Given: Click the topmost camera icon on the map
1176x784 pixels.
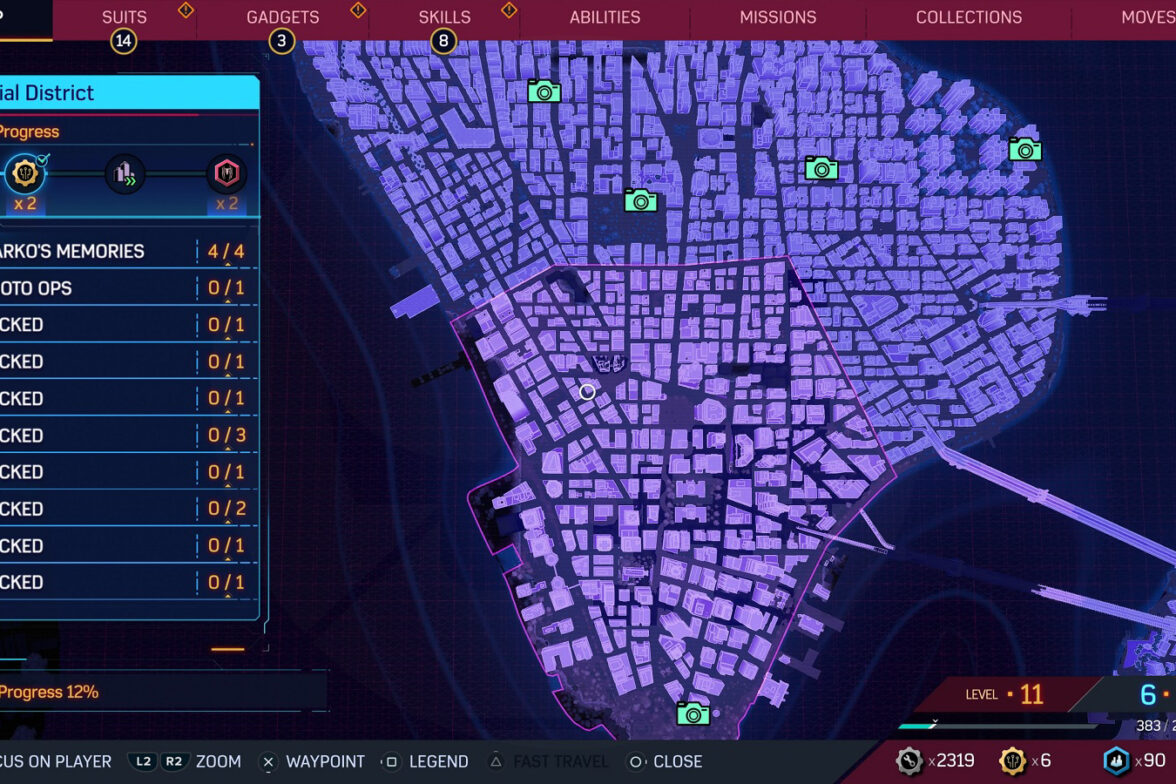Looking at the screenshot, I should click(x=544, y=91).
